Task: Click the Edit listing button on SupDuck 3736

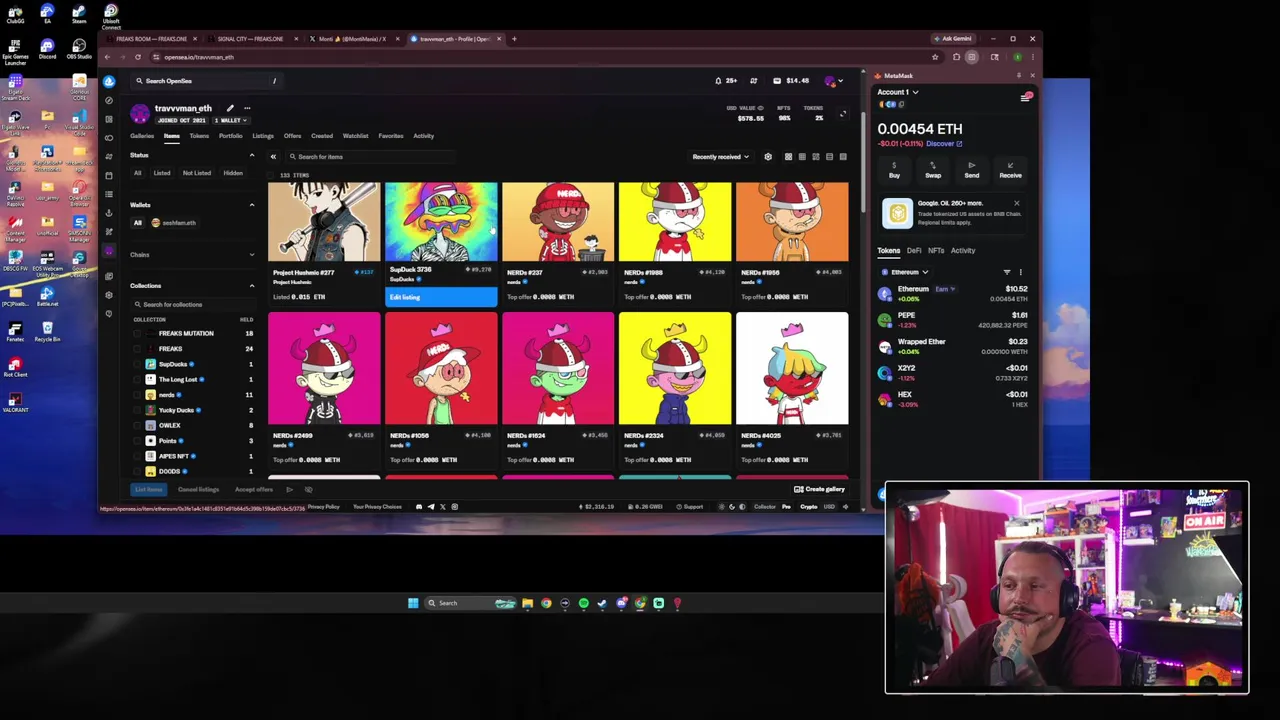Action: pyautogui.click(x=441, y=297)
